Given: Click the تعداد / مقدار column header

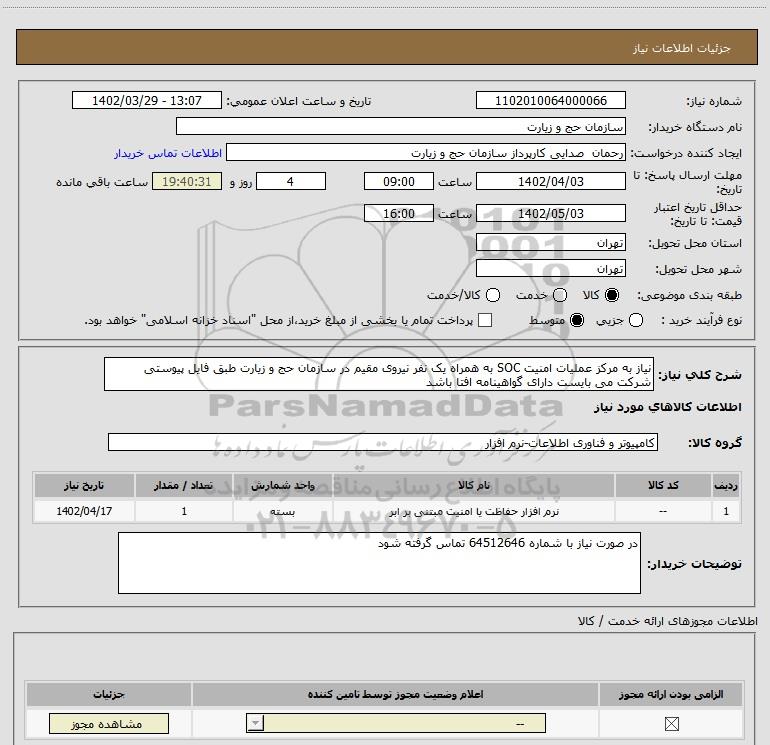Looking at the screenshot, I should 184,486.
